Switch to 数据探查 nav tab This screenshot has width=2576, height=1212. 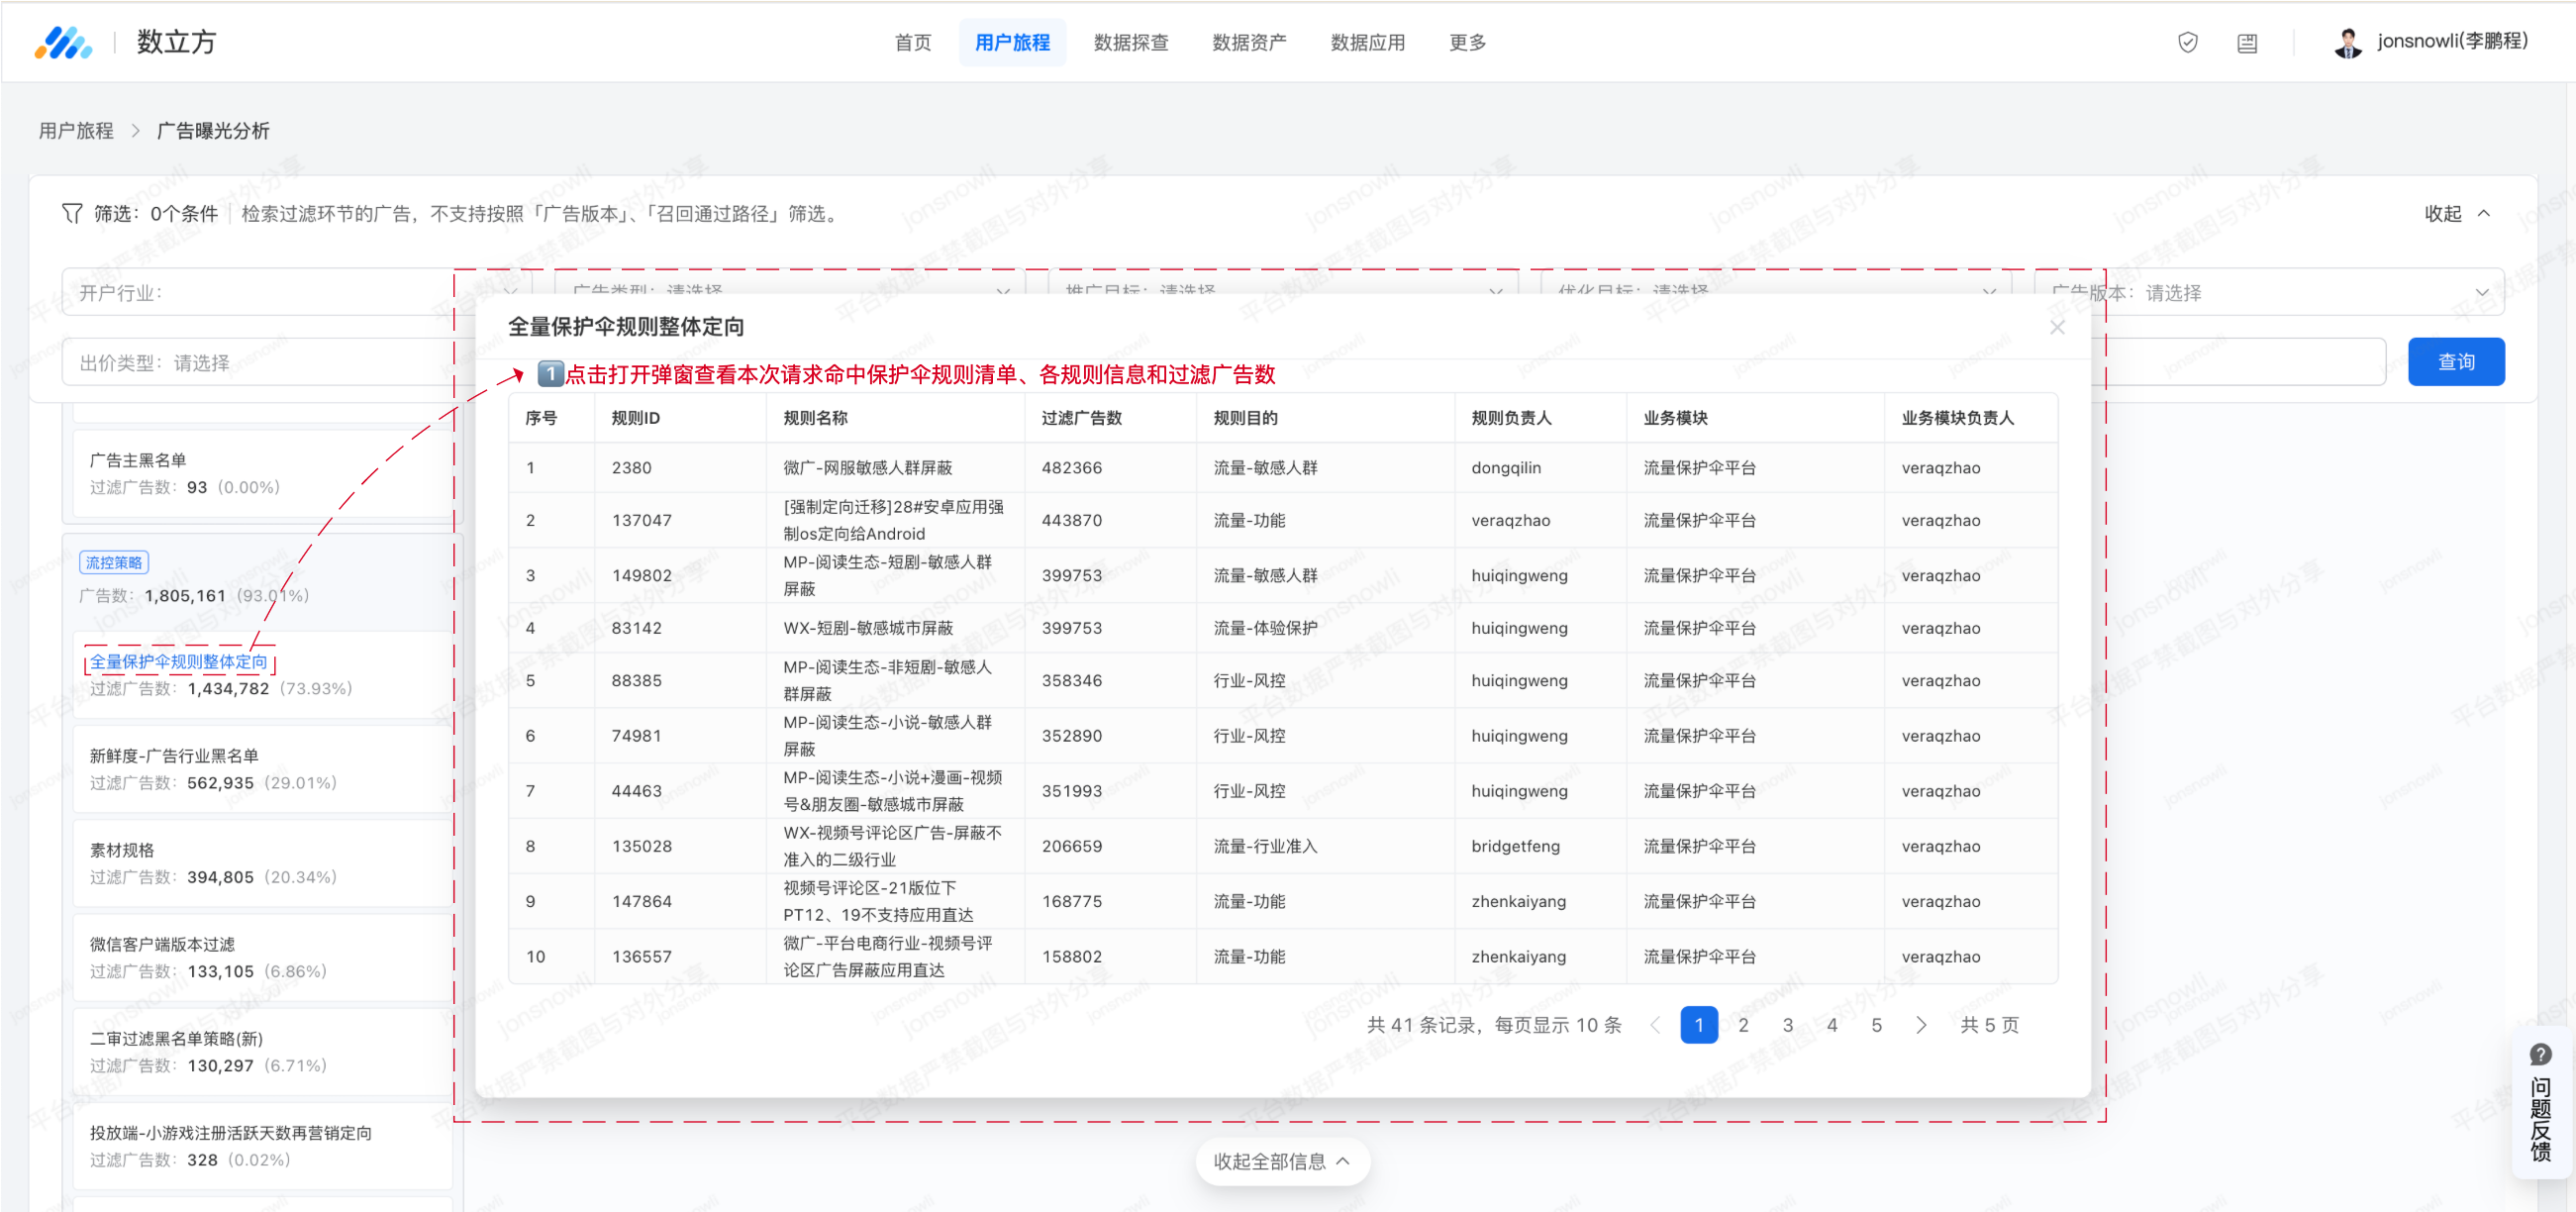(x=1130, y=42)
